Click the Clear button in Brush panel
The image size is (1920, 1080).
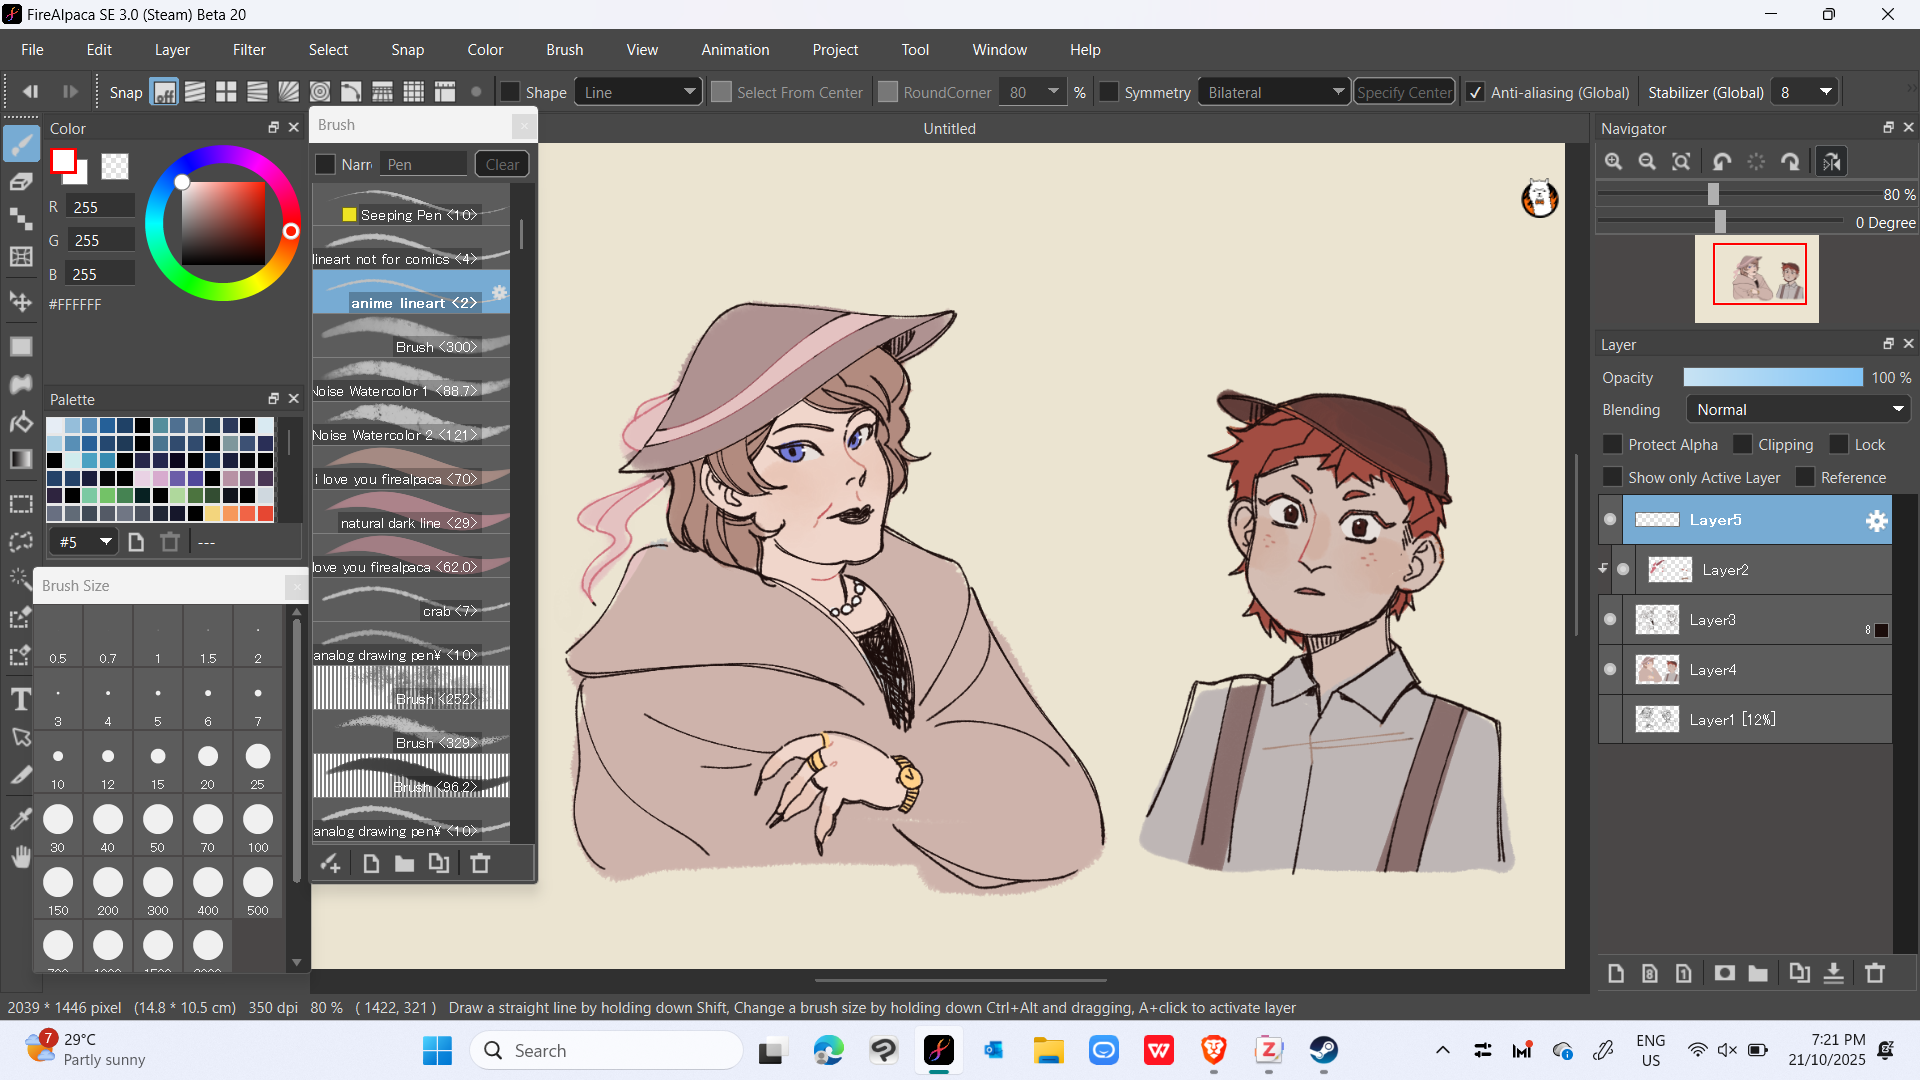pyautogui.click(x=502, y=165)
